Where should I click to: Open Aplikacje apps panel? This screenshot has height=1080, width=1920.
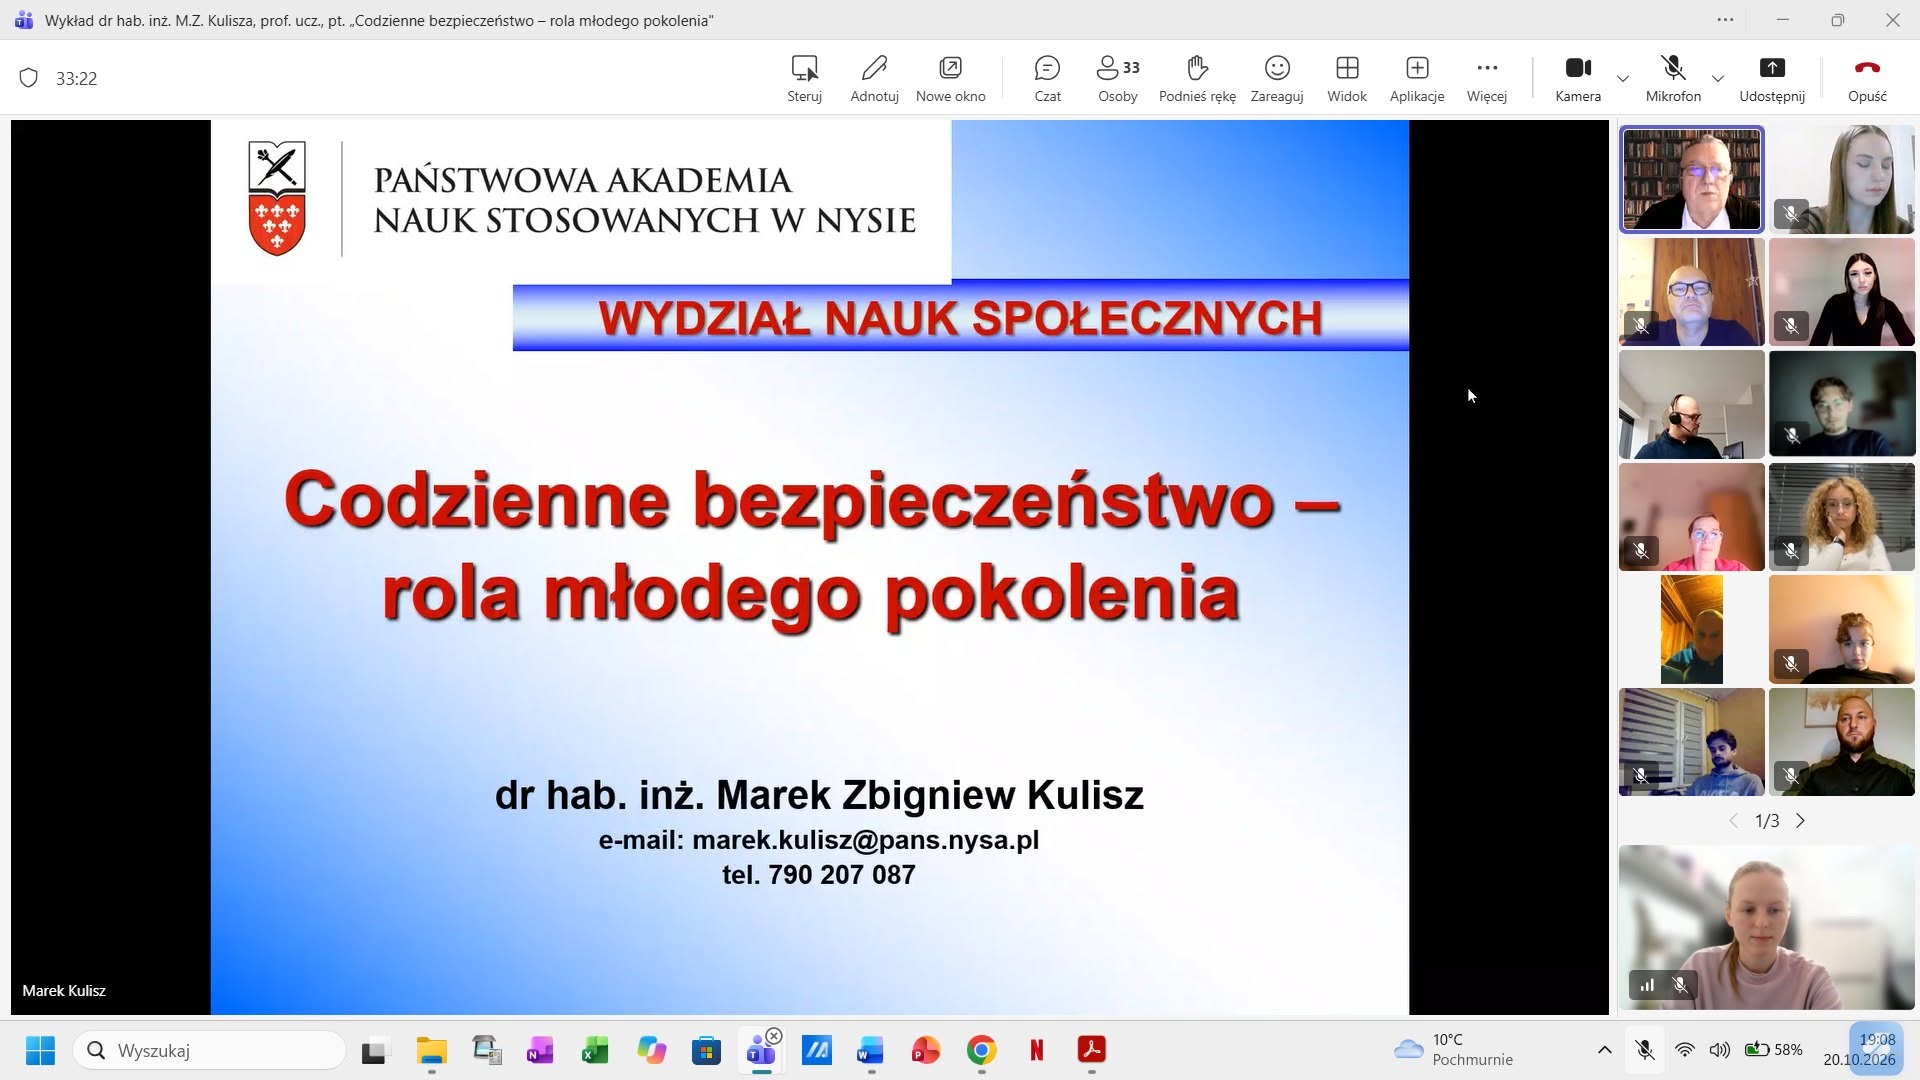(1417, 79)
